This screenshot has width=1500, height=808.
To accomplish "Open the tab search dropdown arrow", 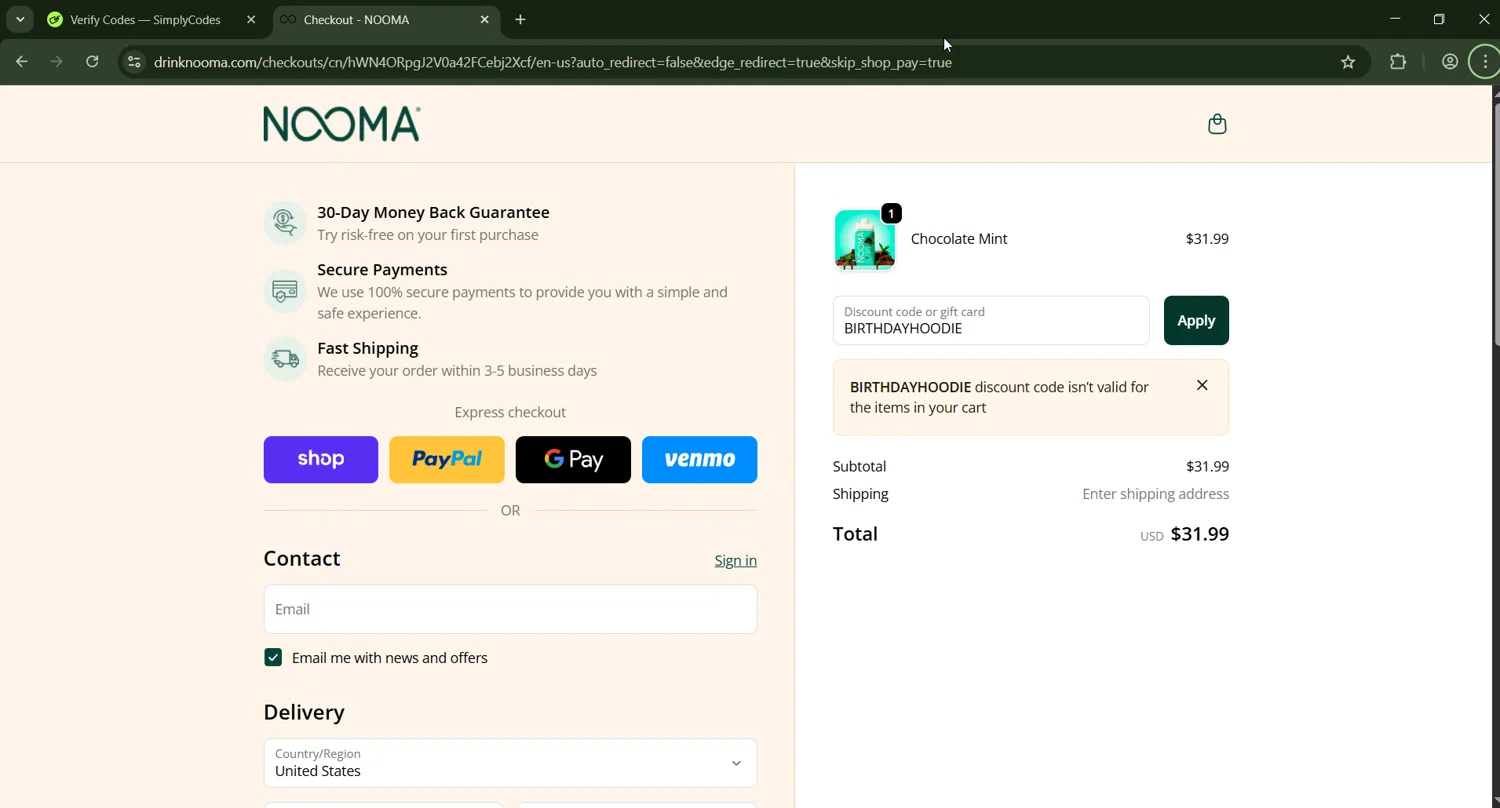I will pos(20,20).
